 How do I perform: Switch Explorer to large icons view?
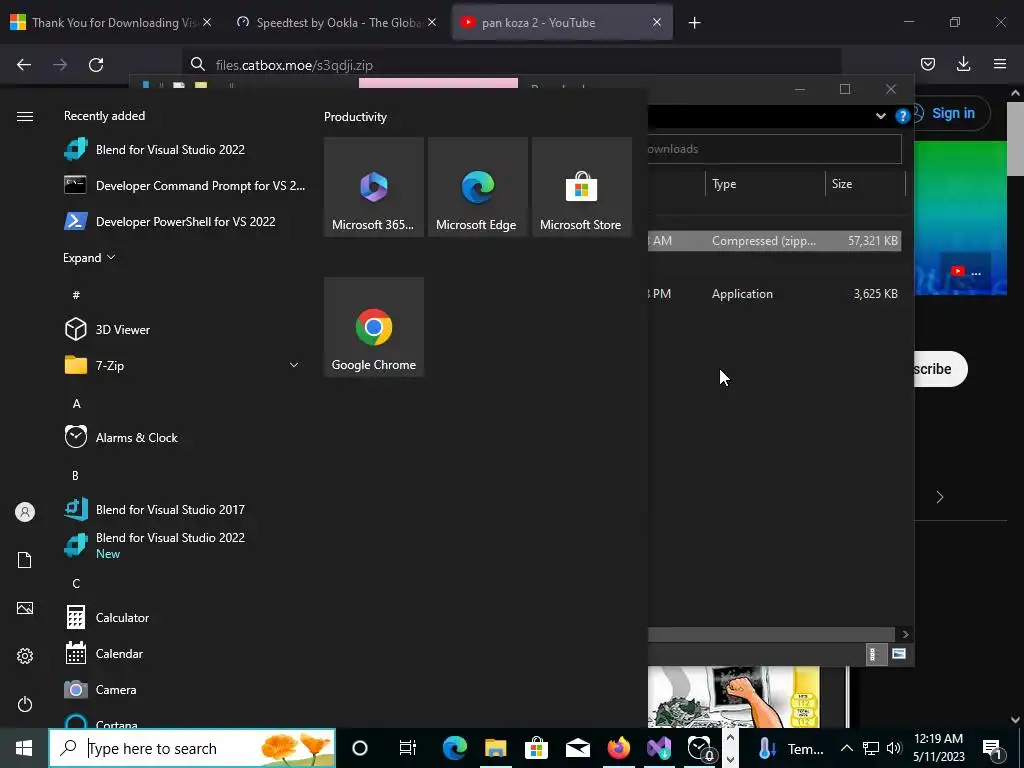click(x=899, y=654)
